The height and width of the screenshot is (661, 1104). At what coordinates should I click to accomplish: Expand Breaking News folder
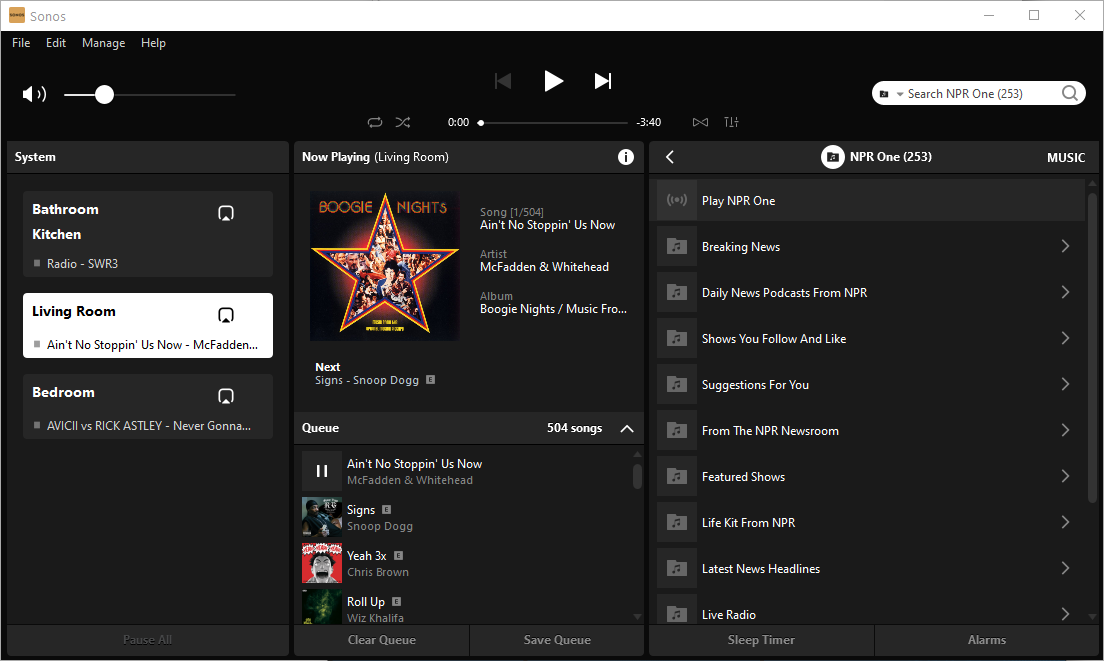(1065, 246)
